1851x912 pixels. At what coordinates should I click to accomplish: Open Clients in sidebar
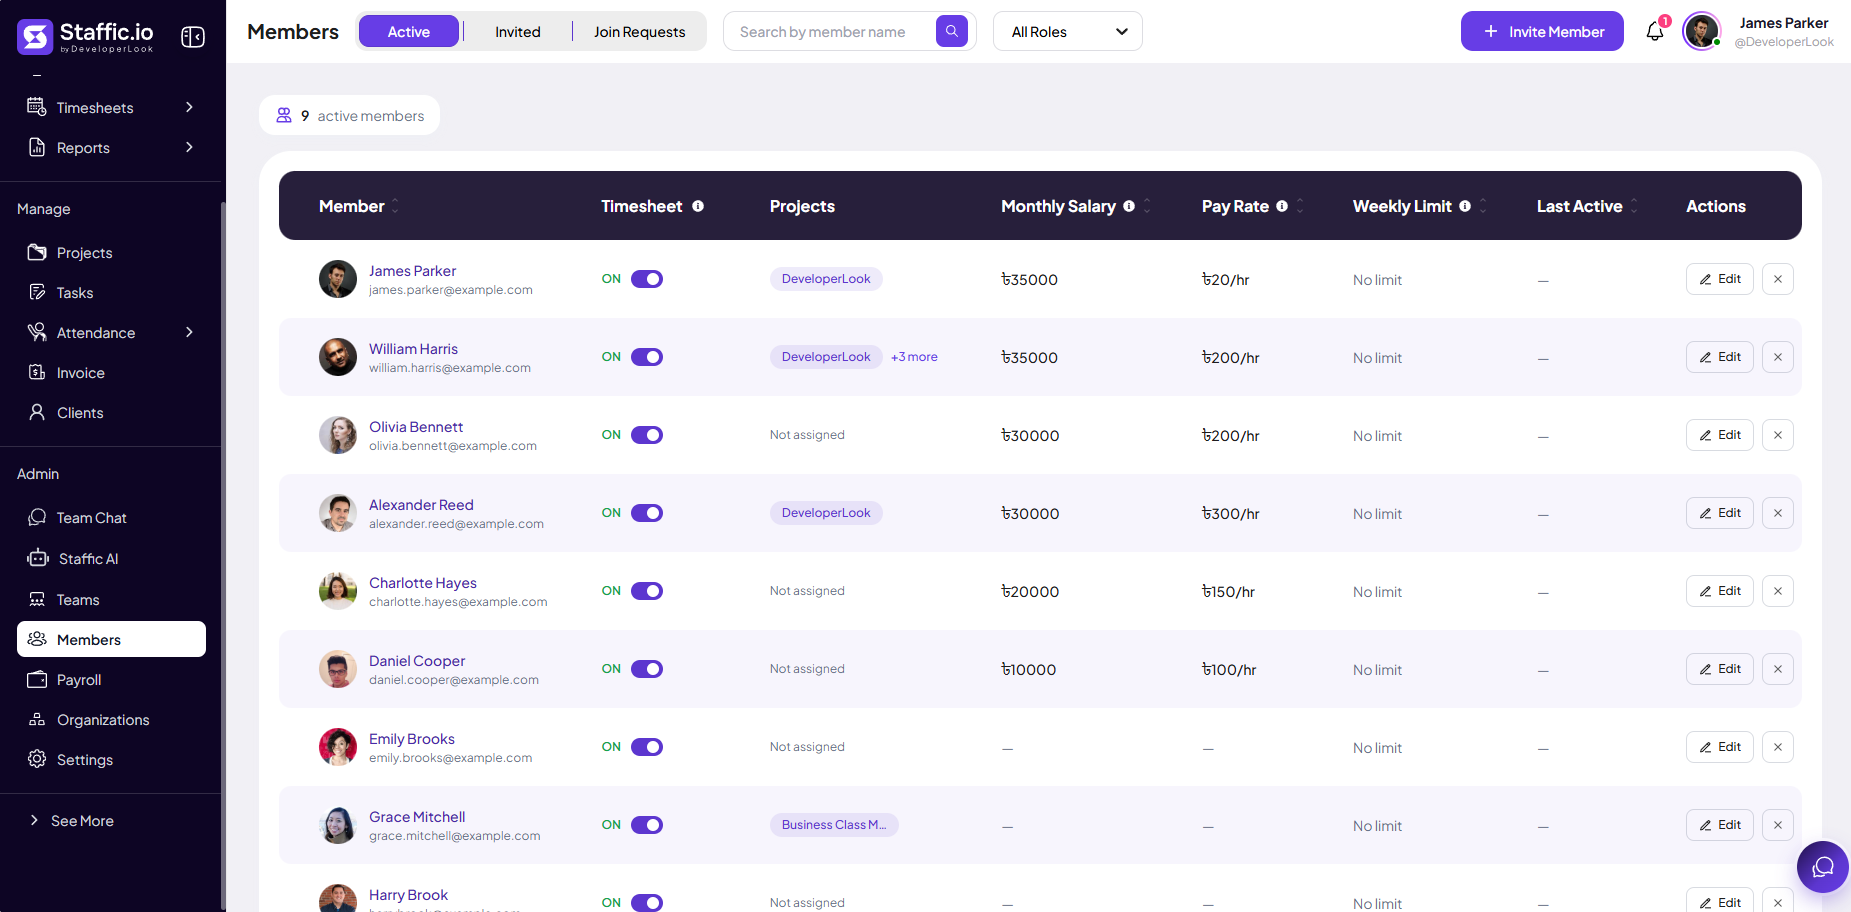click(x=111, y=412)
